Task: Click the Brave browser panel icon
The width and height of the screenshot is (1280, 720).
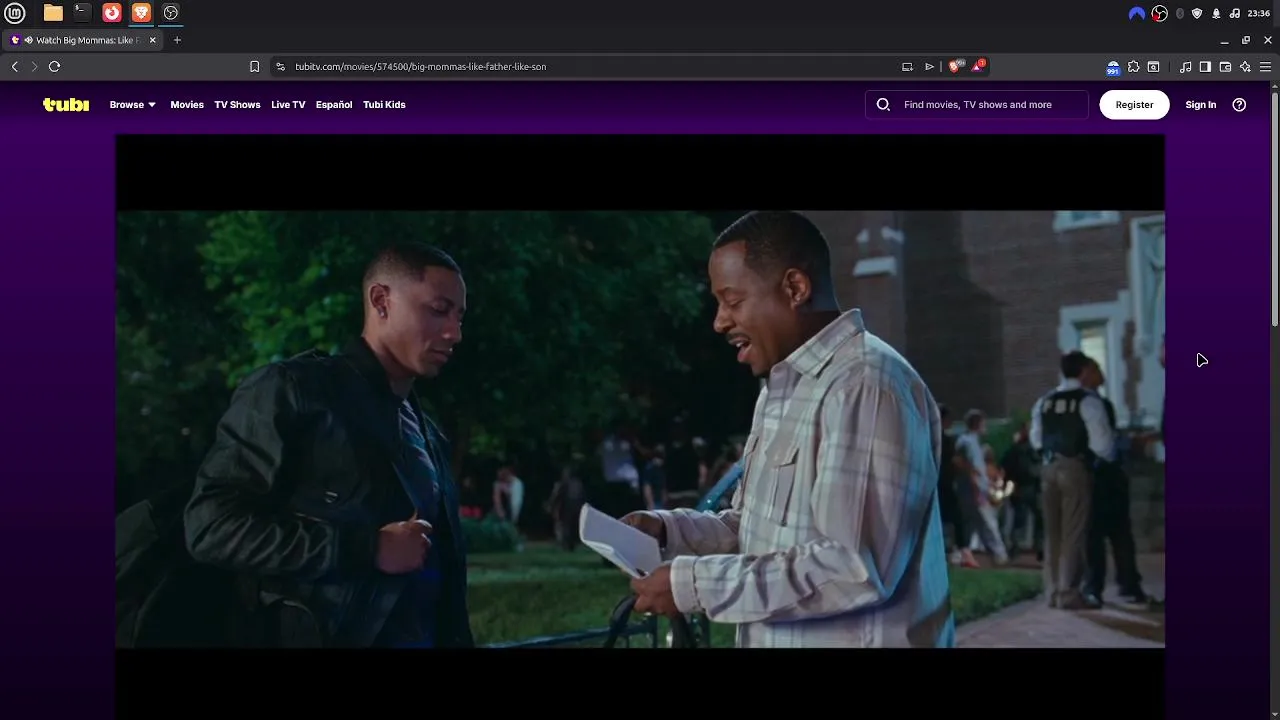Action: click(141, 13)
